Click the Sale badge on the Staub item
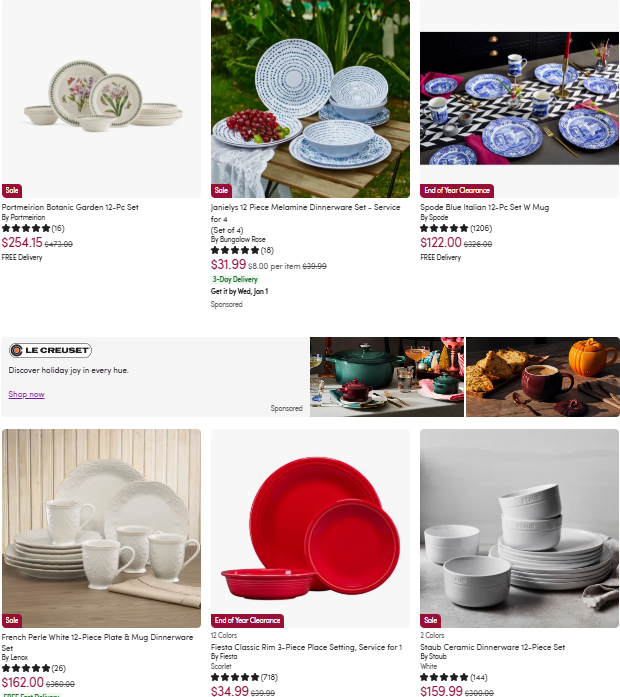This screenshot has width=620, height=697. (430, 620)
